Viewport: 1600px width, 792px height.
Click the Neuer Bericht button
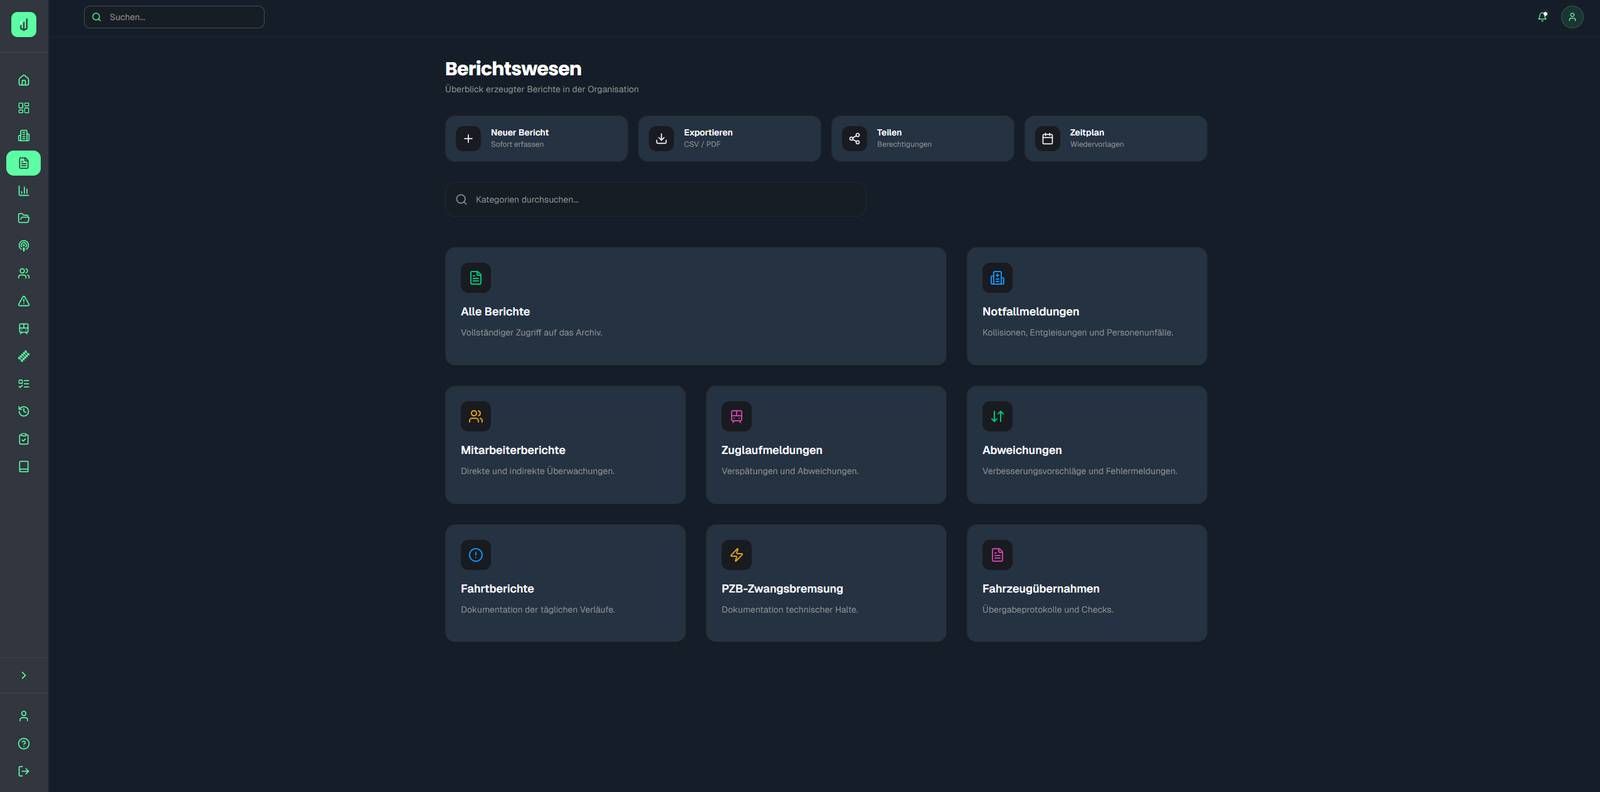click(x=536, y=138)
